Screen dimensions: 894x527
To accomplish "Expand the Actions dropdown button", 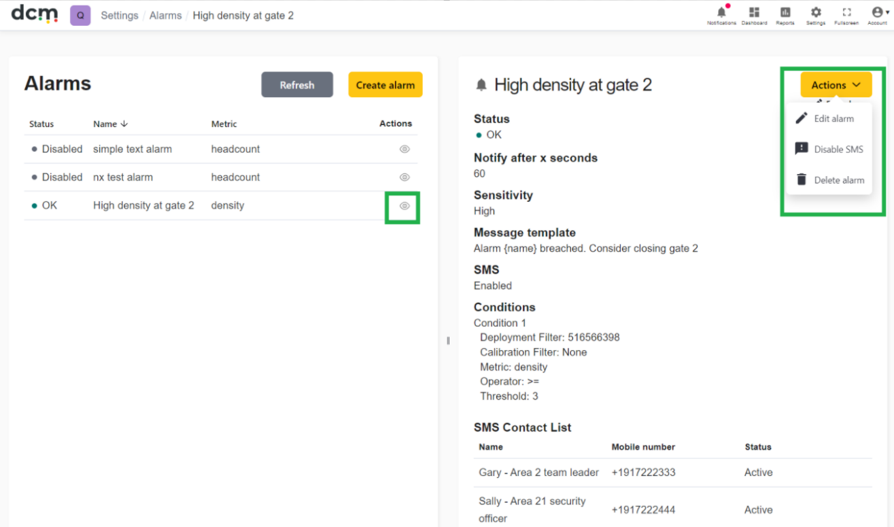I will (836, 85).
